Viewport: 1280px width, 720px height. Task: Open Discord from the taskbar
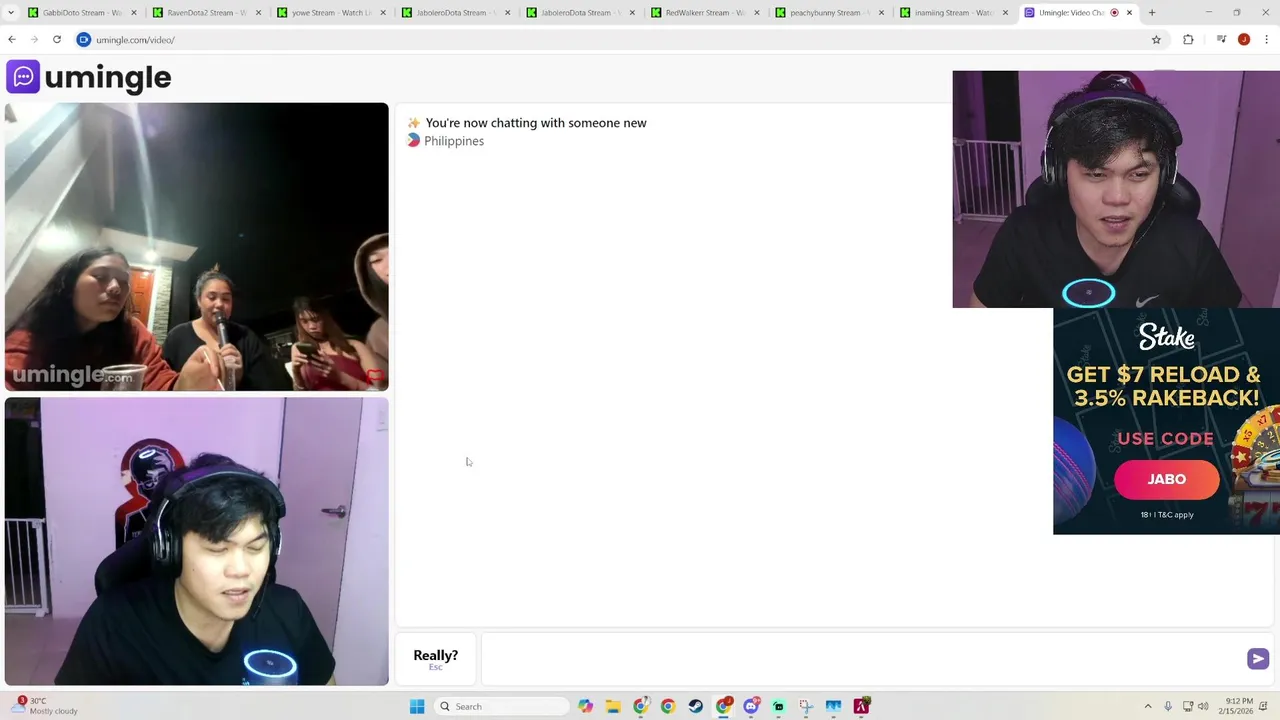(x=751, y=707)
